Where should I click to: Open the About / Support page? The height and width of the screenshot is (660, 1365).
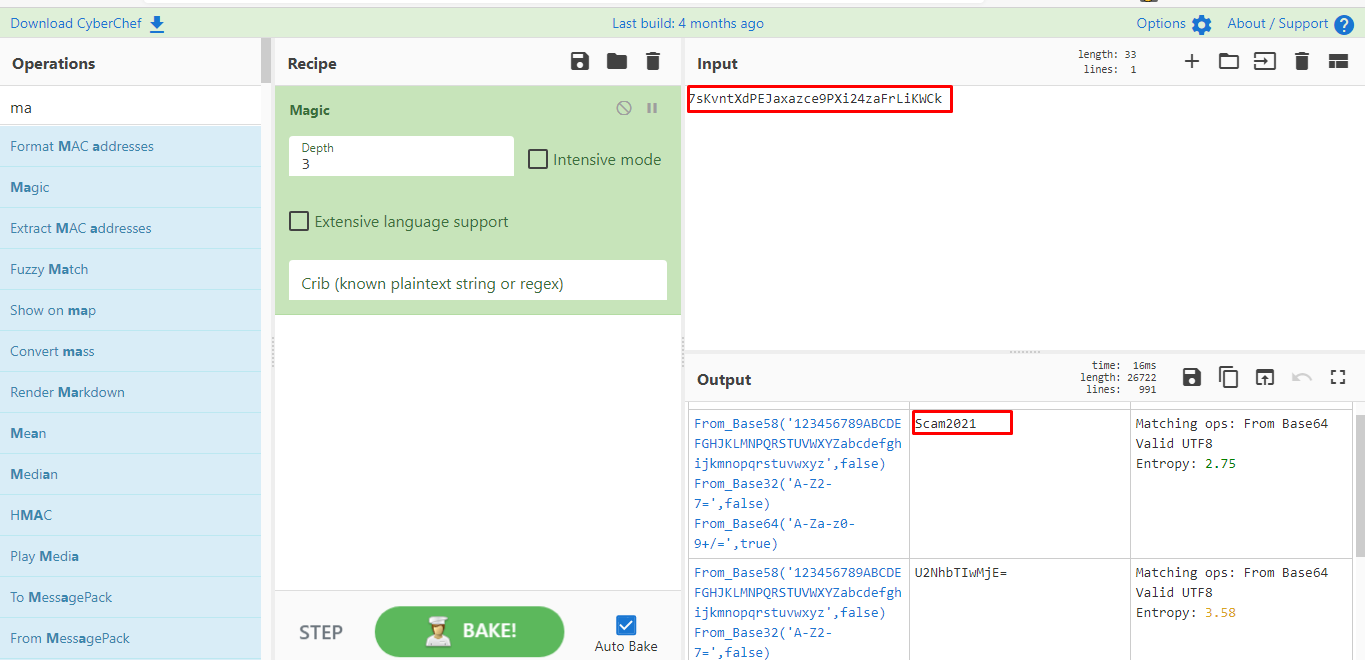[1280, 22]
